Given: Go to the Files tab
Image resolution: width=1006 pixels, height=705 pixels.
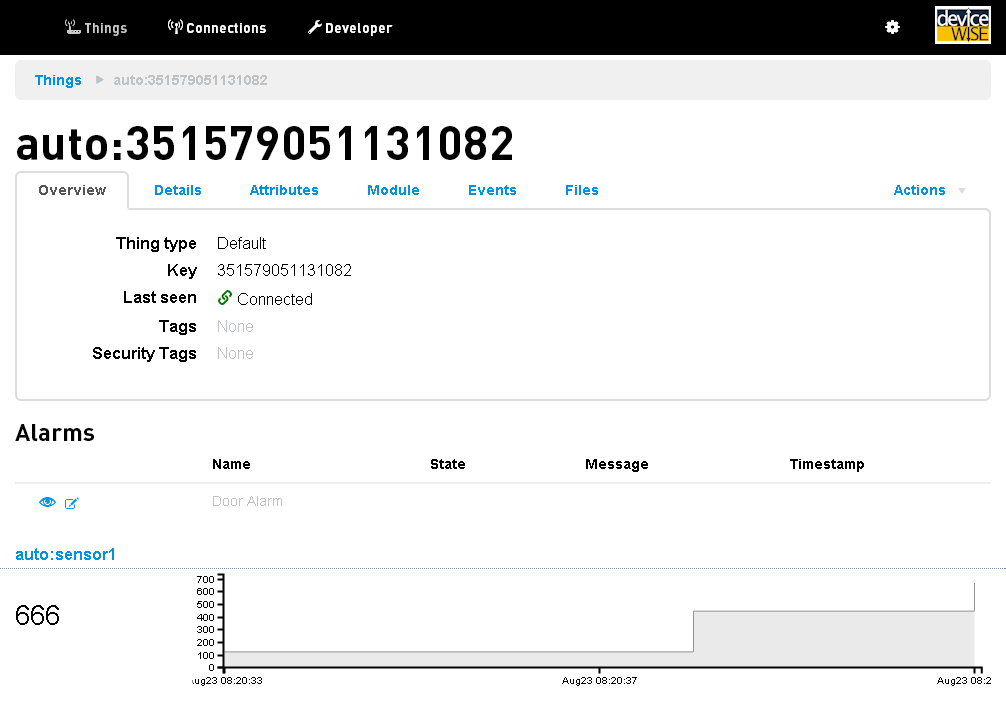Looking at the screenshot, I should point(582,190).
